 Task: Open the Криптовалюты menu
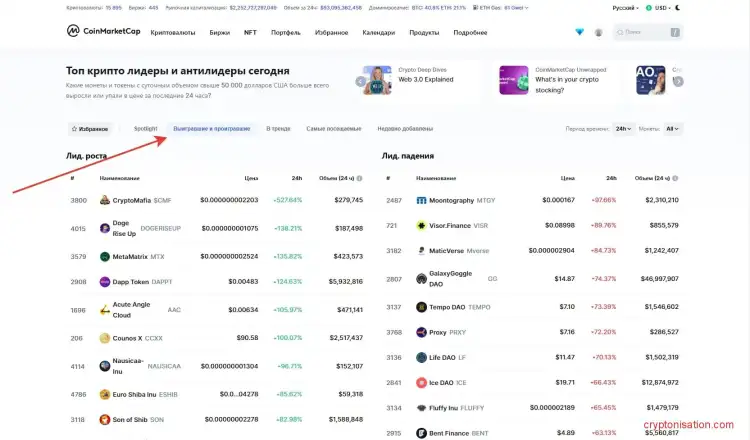coord(173,33)
